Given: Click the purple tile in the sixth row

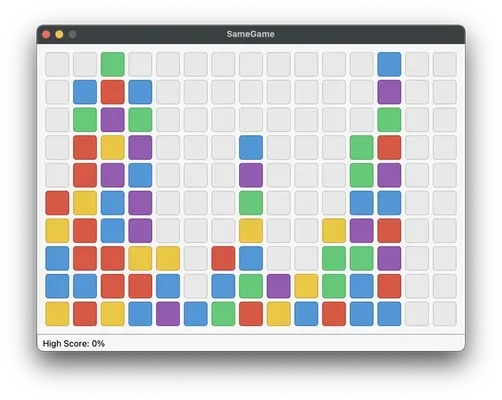Looking at the screenshot, I should click(140, 203).
